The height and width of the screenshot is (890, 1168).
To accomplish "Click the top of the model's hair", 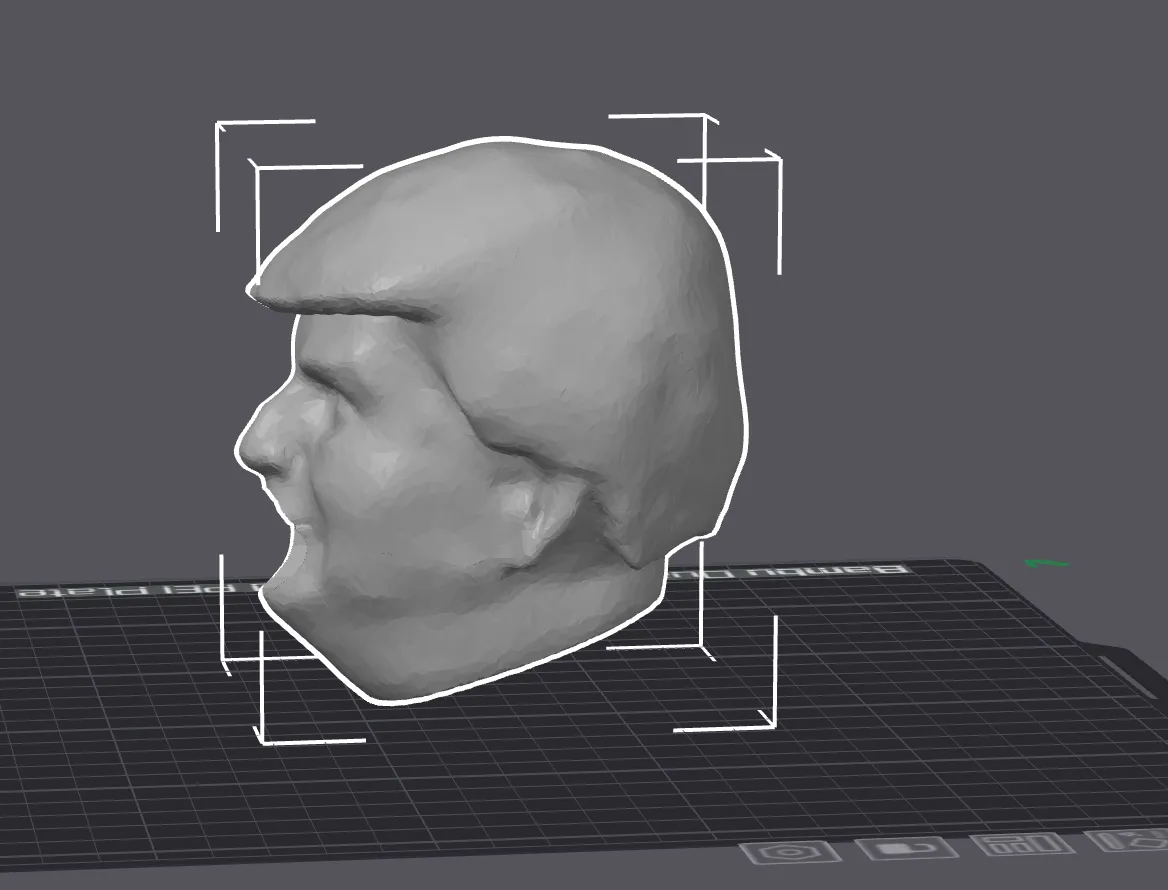I will click(x=507, y=160).
